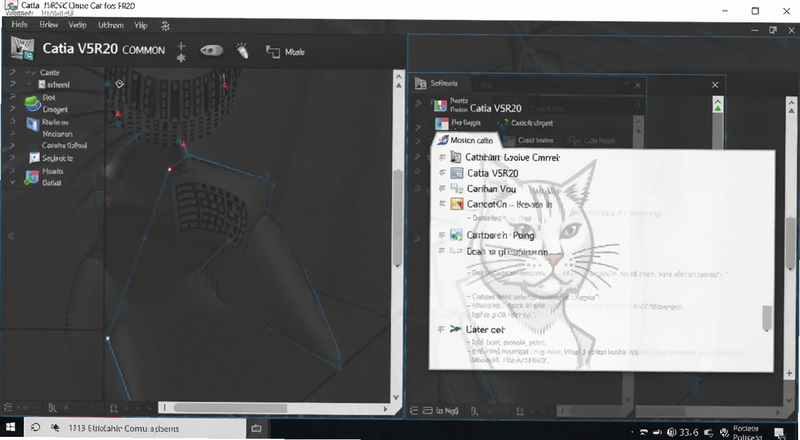Click the viewport vertical scrollbar up arrow

coord(398,79)
